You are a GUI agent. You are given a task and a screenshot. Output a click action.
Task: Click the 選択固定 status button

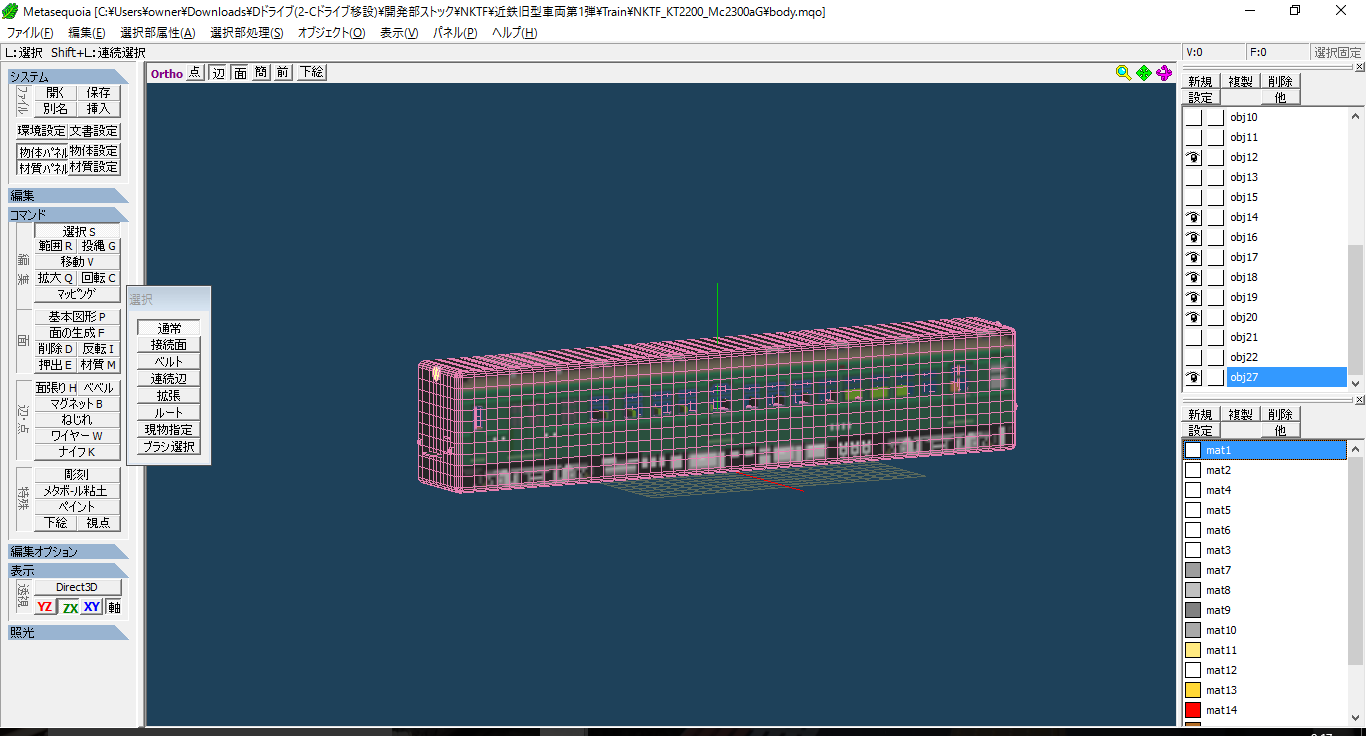tap(1337, 53)
